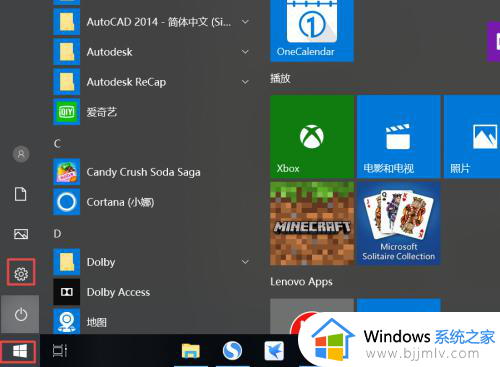Expand the AutoCAD 2014 folder chevron
Image resolution: width=500 pixels, height=367 pixels.
coord(245,22)
